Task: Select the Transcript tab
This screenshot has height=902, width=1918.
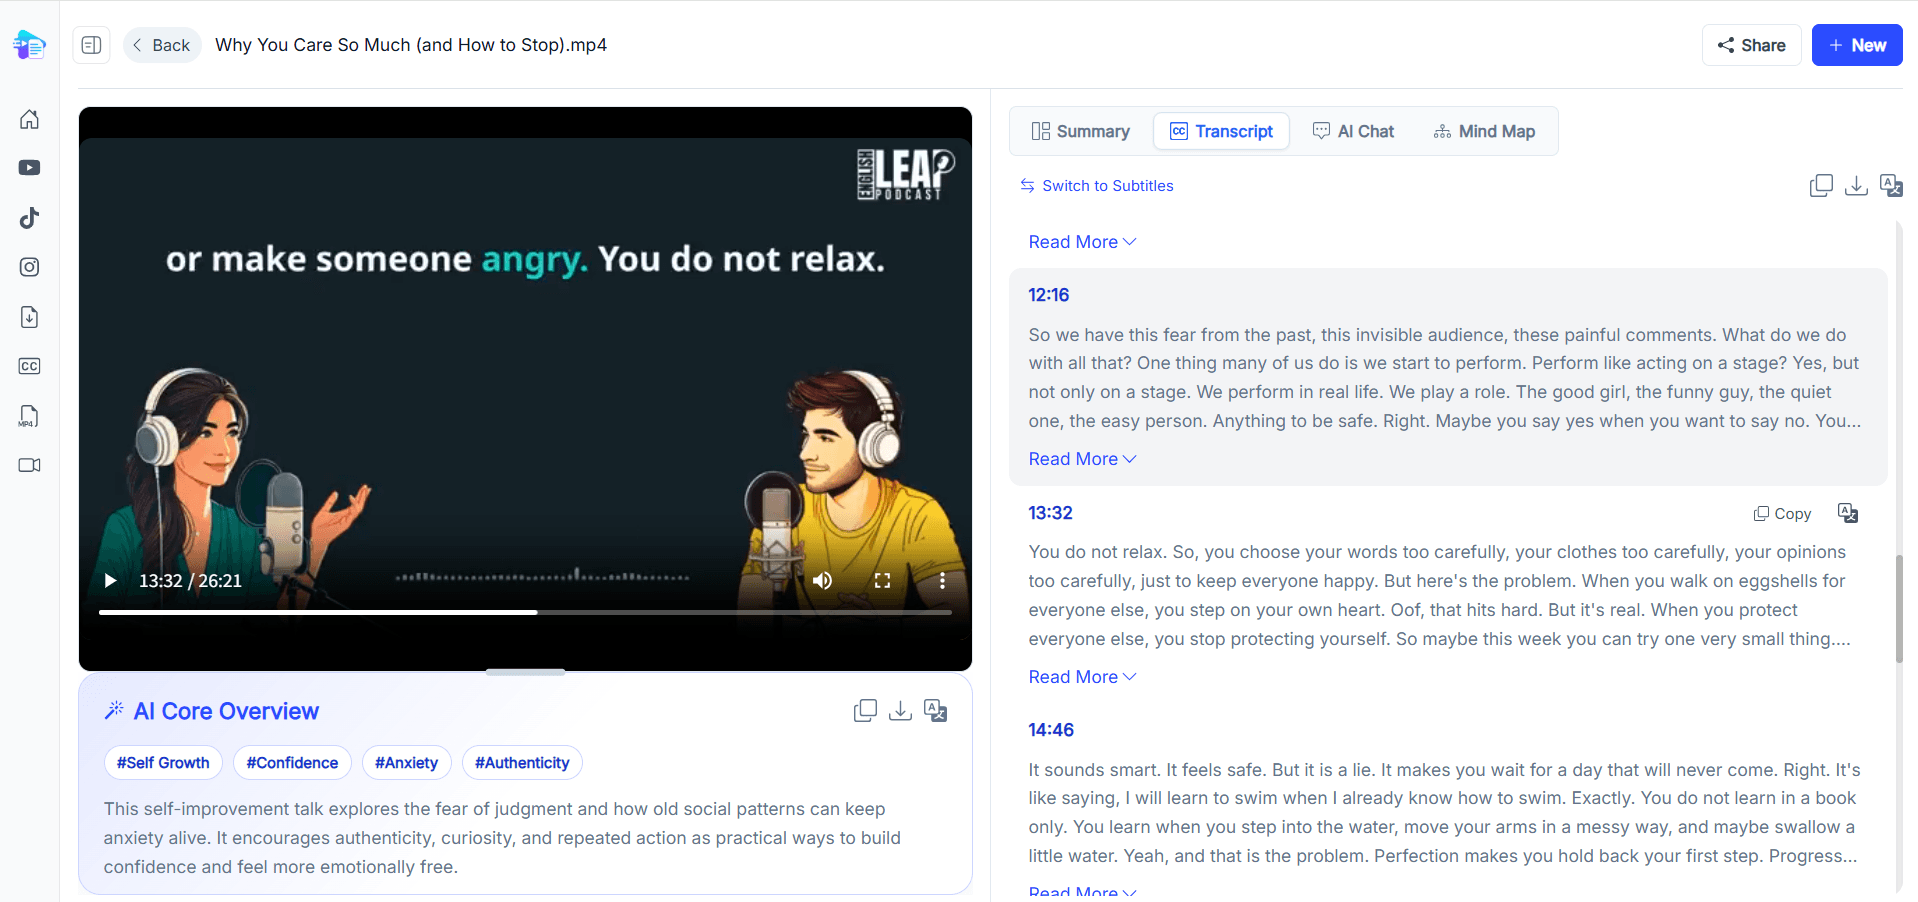Action: click(x=1221, y=131)
